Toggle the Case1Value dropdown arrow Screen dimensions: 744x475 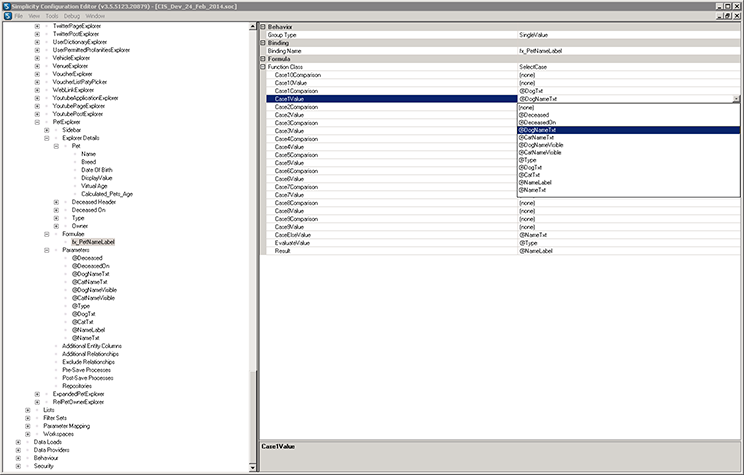[736, 99]
